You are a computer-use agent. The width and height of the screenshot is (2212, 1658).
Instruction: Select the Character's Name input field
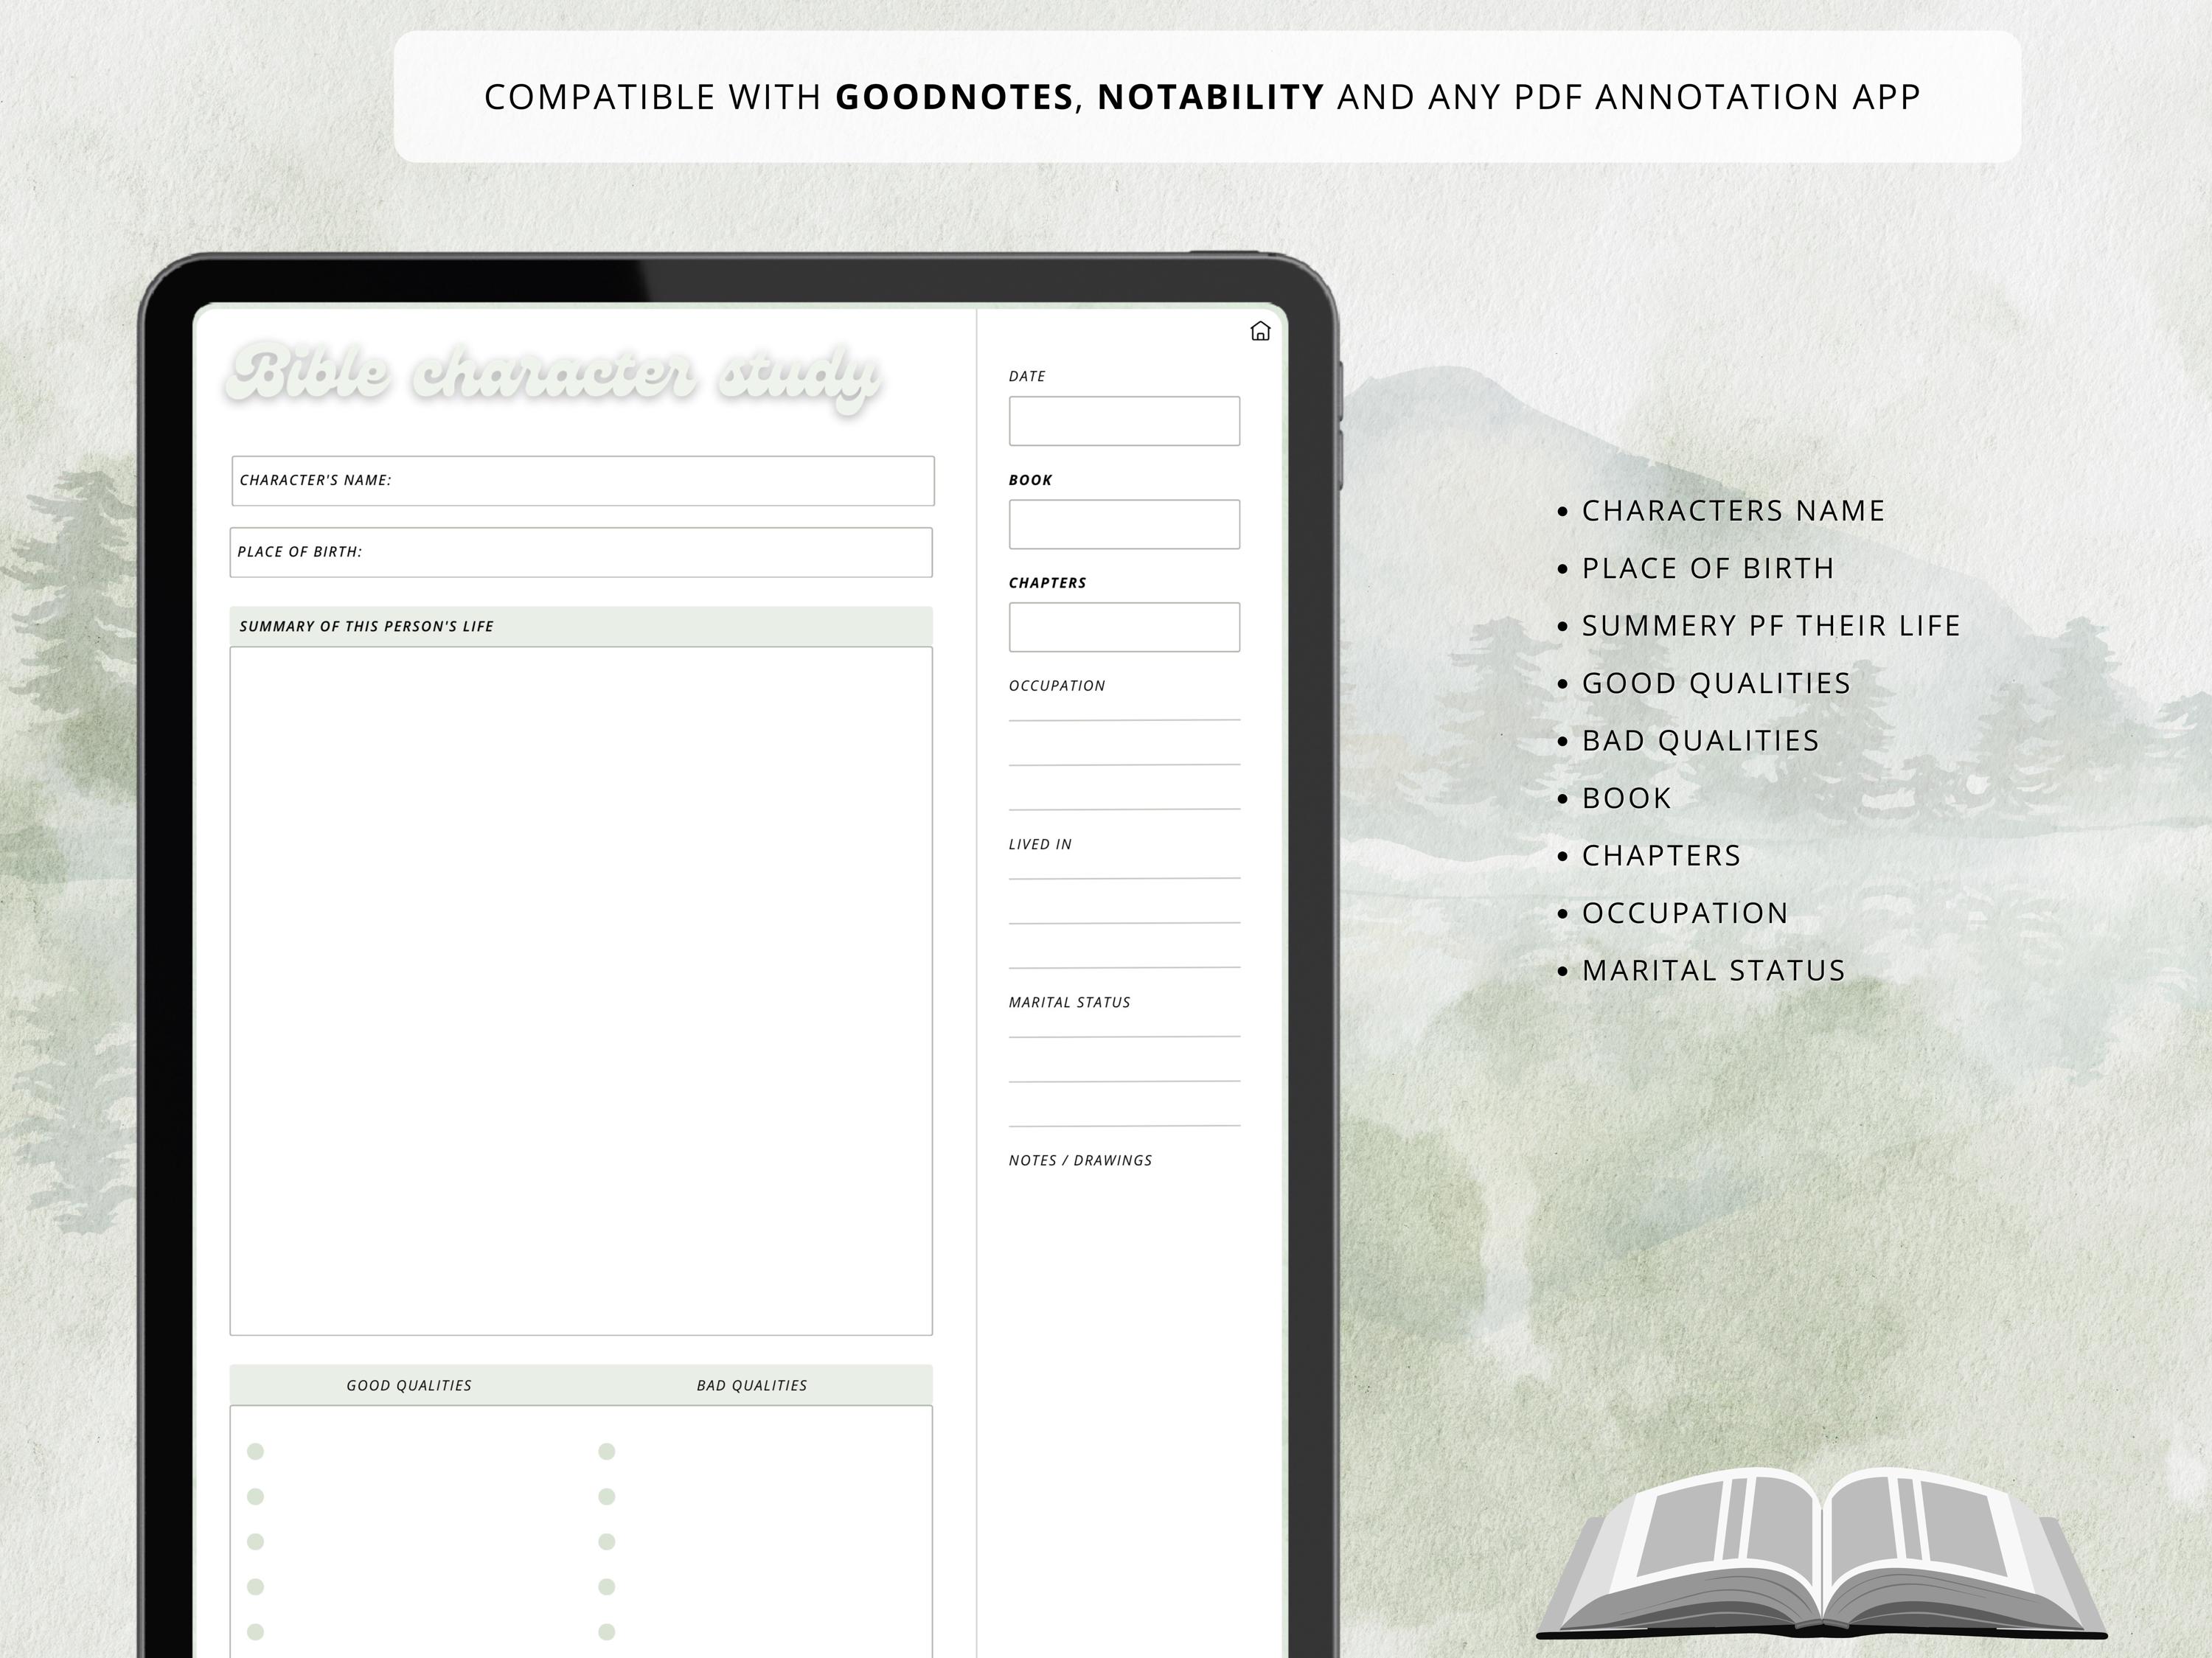click(x=583, y=481)
